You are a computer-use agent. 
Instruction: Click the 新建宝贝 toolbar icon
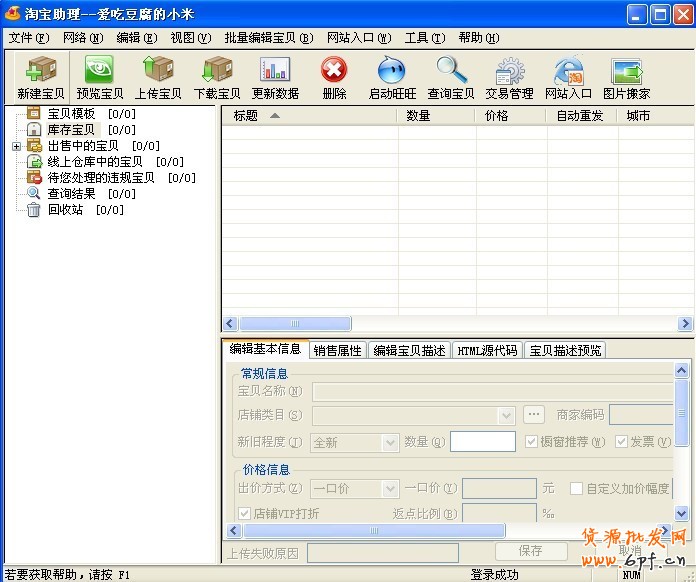(42, 71)
